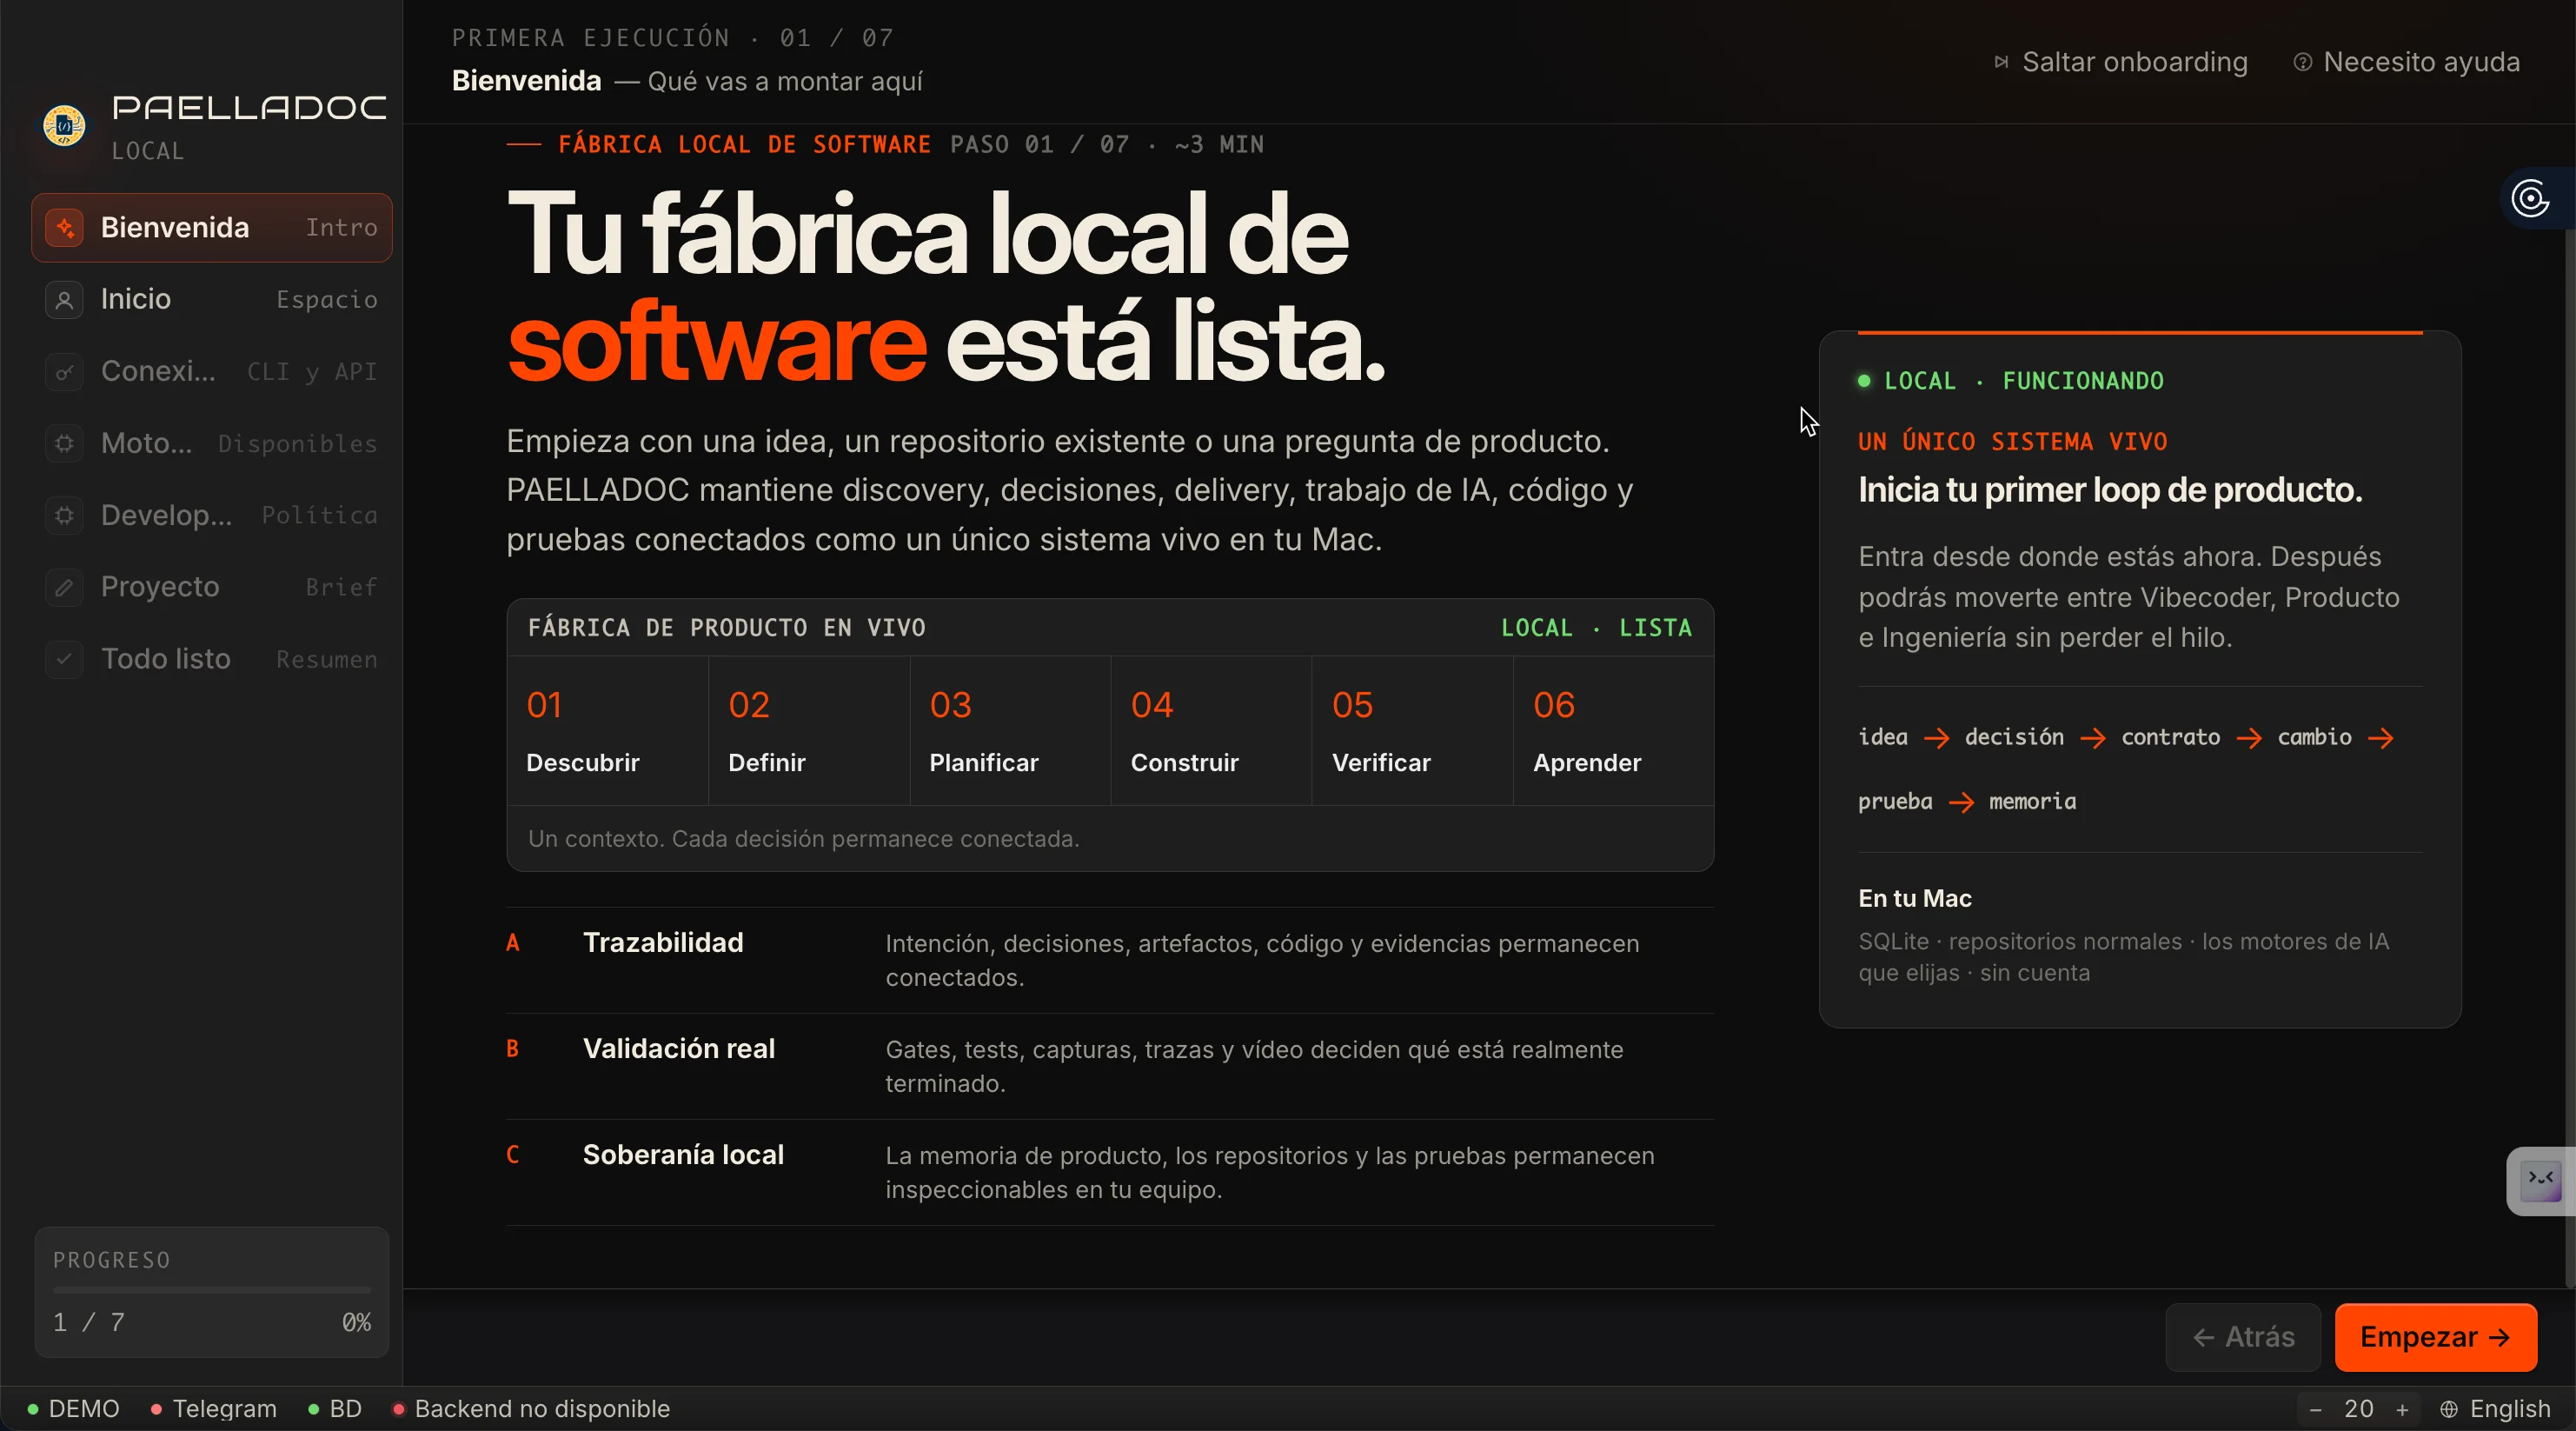
Task: Switch language to English
Action: tap(2496, 1409)
